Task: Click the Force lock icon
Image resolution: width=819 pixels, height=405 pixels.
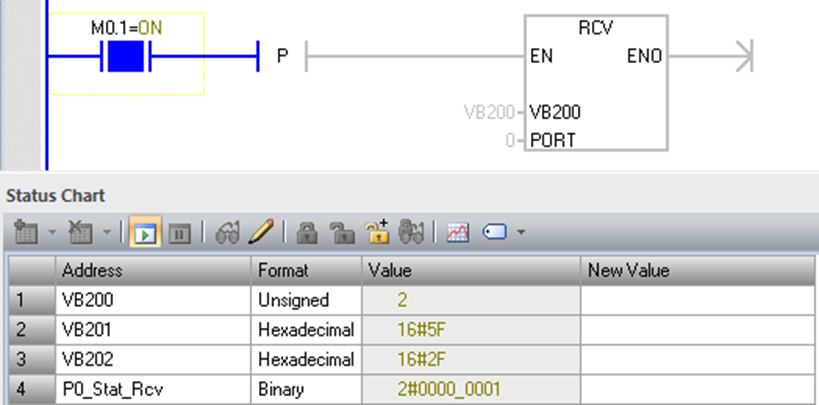Action: tap(307, 233)
